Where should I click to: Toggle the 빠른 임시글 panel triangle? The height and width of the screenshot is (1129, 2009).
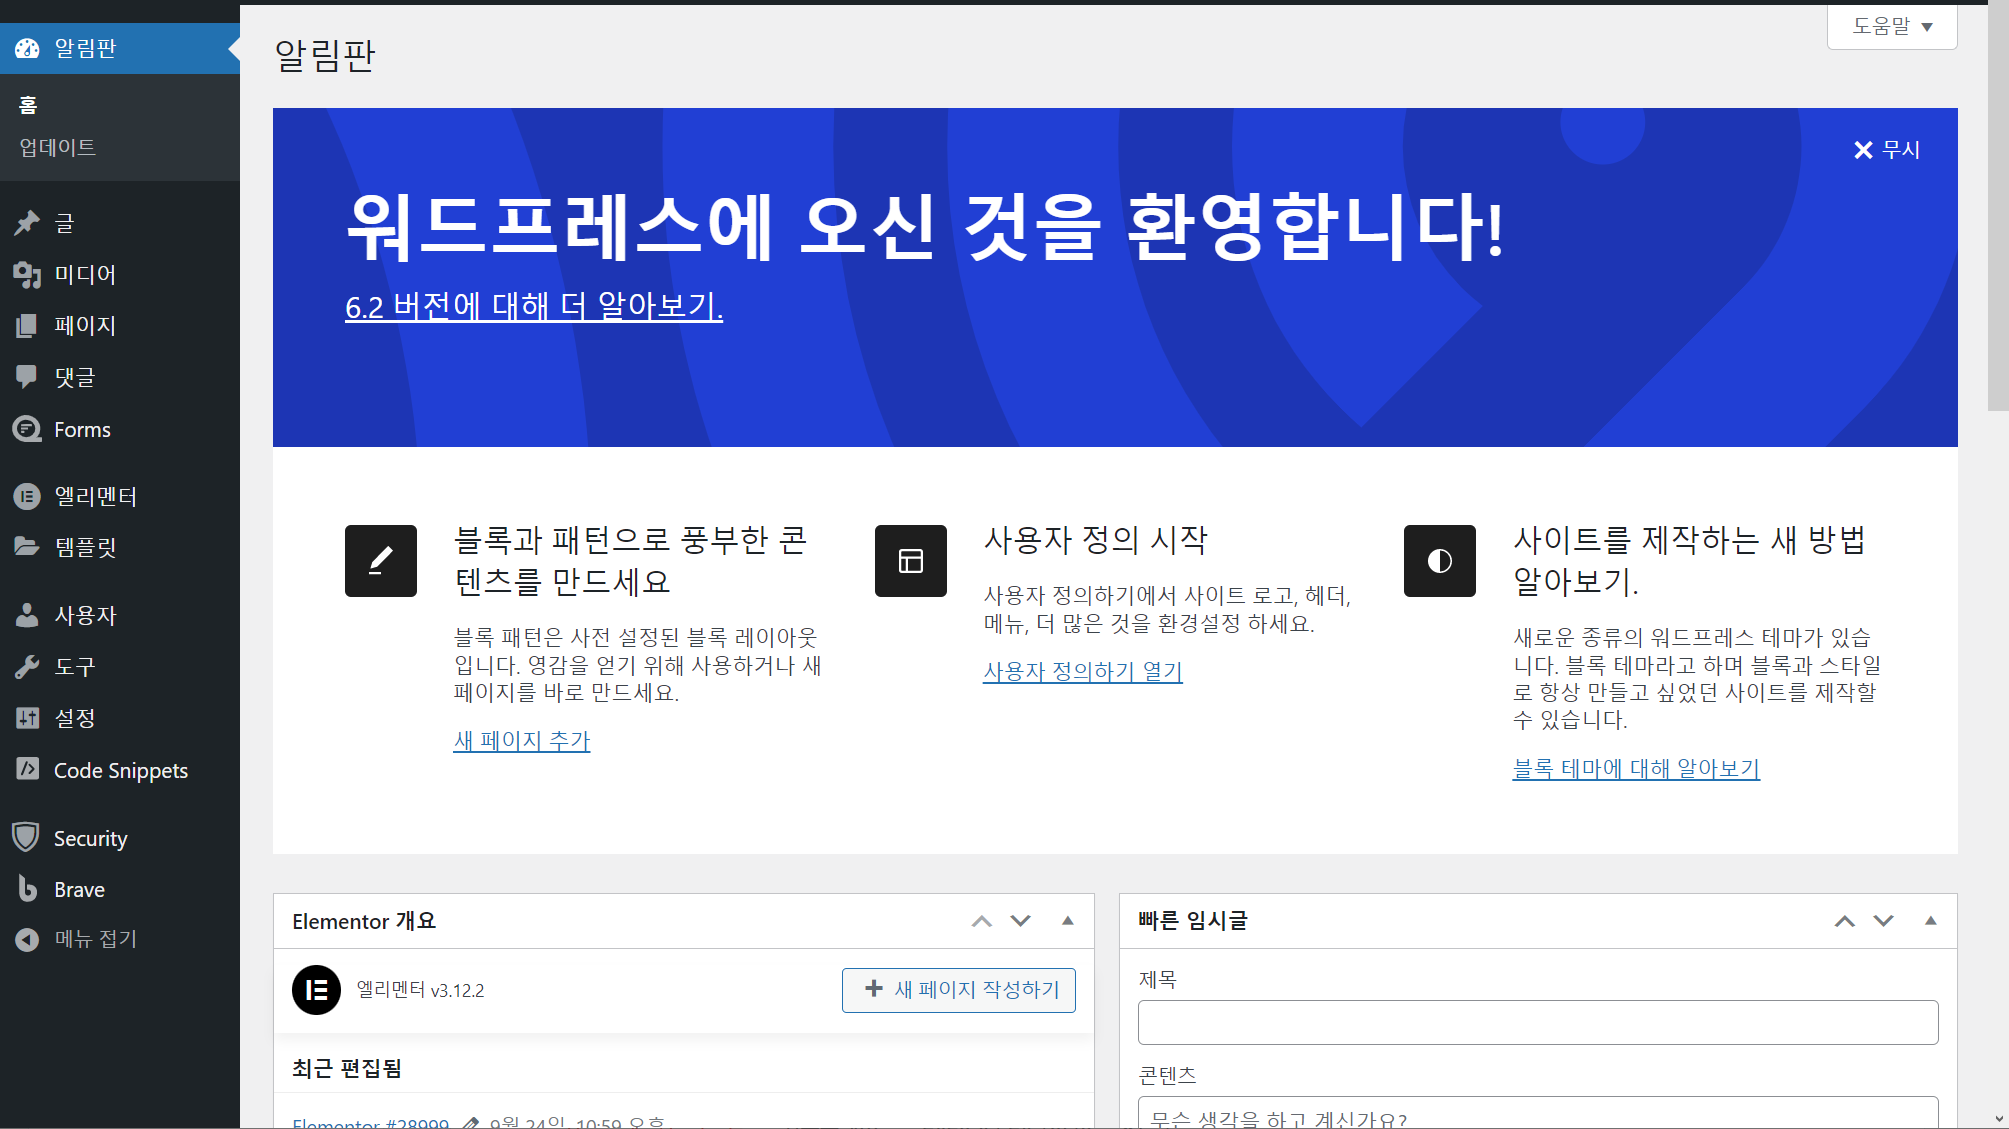coord(1930,921)
